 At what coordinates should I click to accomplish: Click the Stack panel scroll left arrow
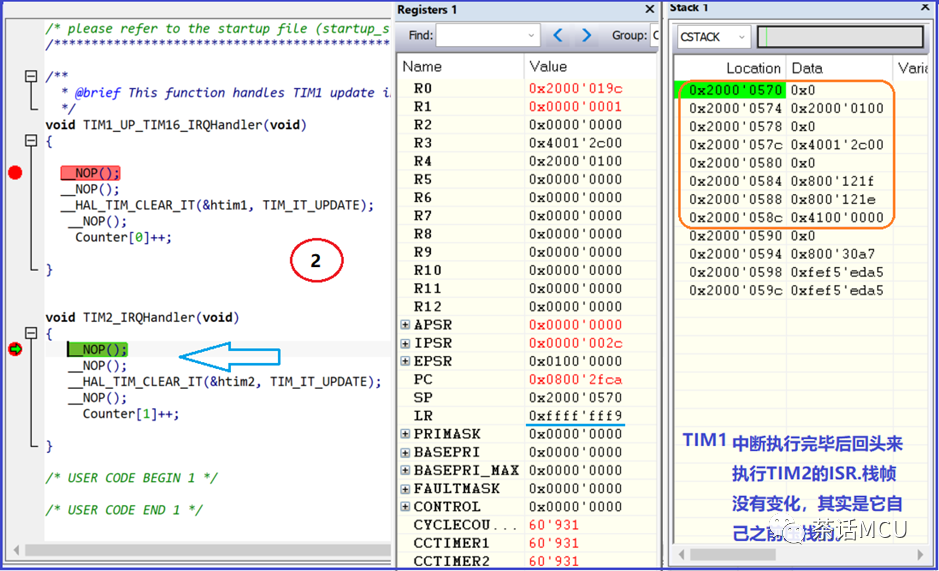(x=681, y=555)
